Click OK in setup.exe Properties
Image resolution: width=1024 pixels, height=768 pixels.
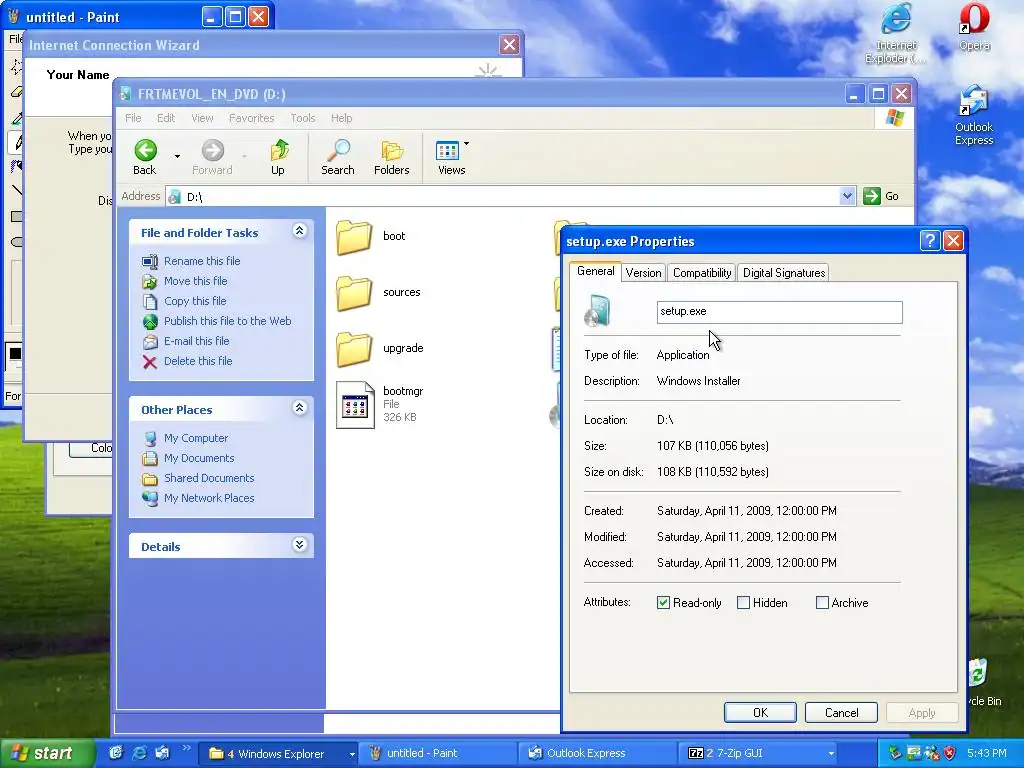760,712
